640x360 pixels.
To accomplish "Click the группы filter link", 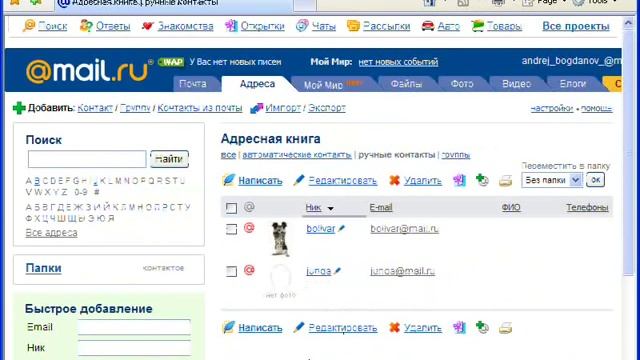I will coord(456,155).
